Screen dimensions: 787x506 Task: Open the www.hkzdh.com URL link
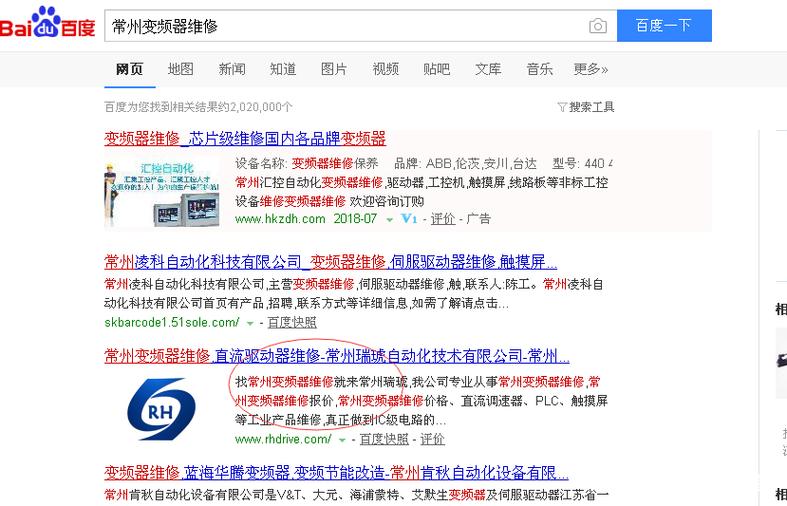280,219
